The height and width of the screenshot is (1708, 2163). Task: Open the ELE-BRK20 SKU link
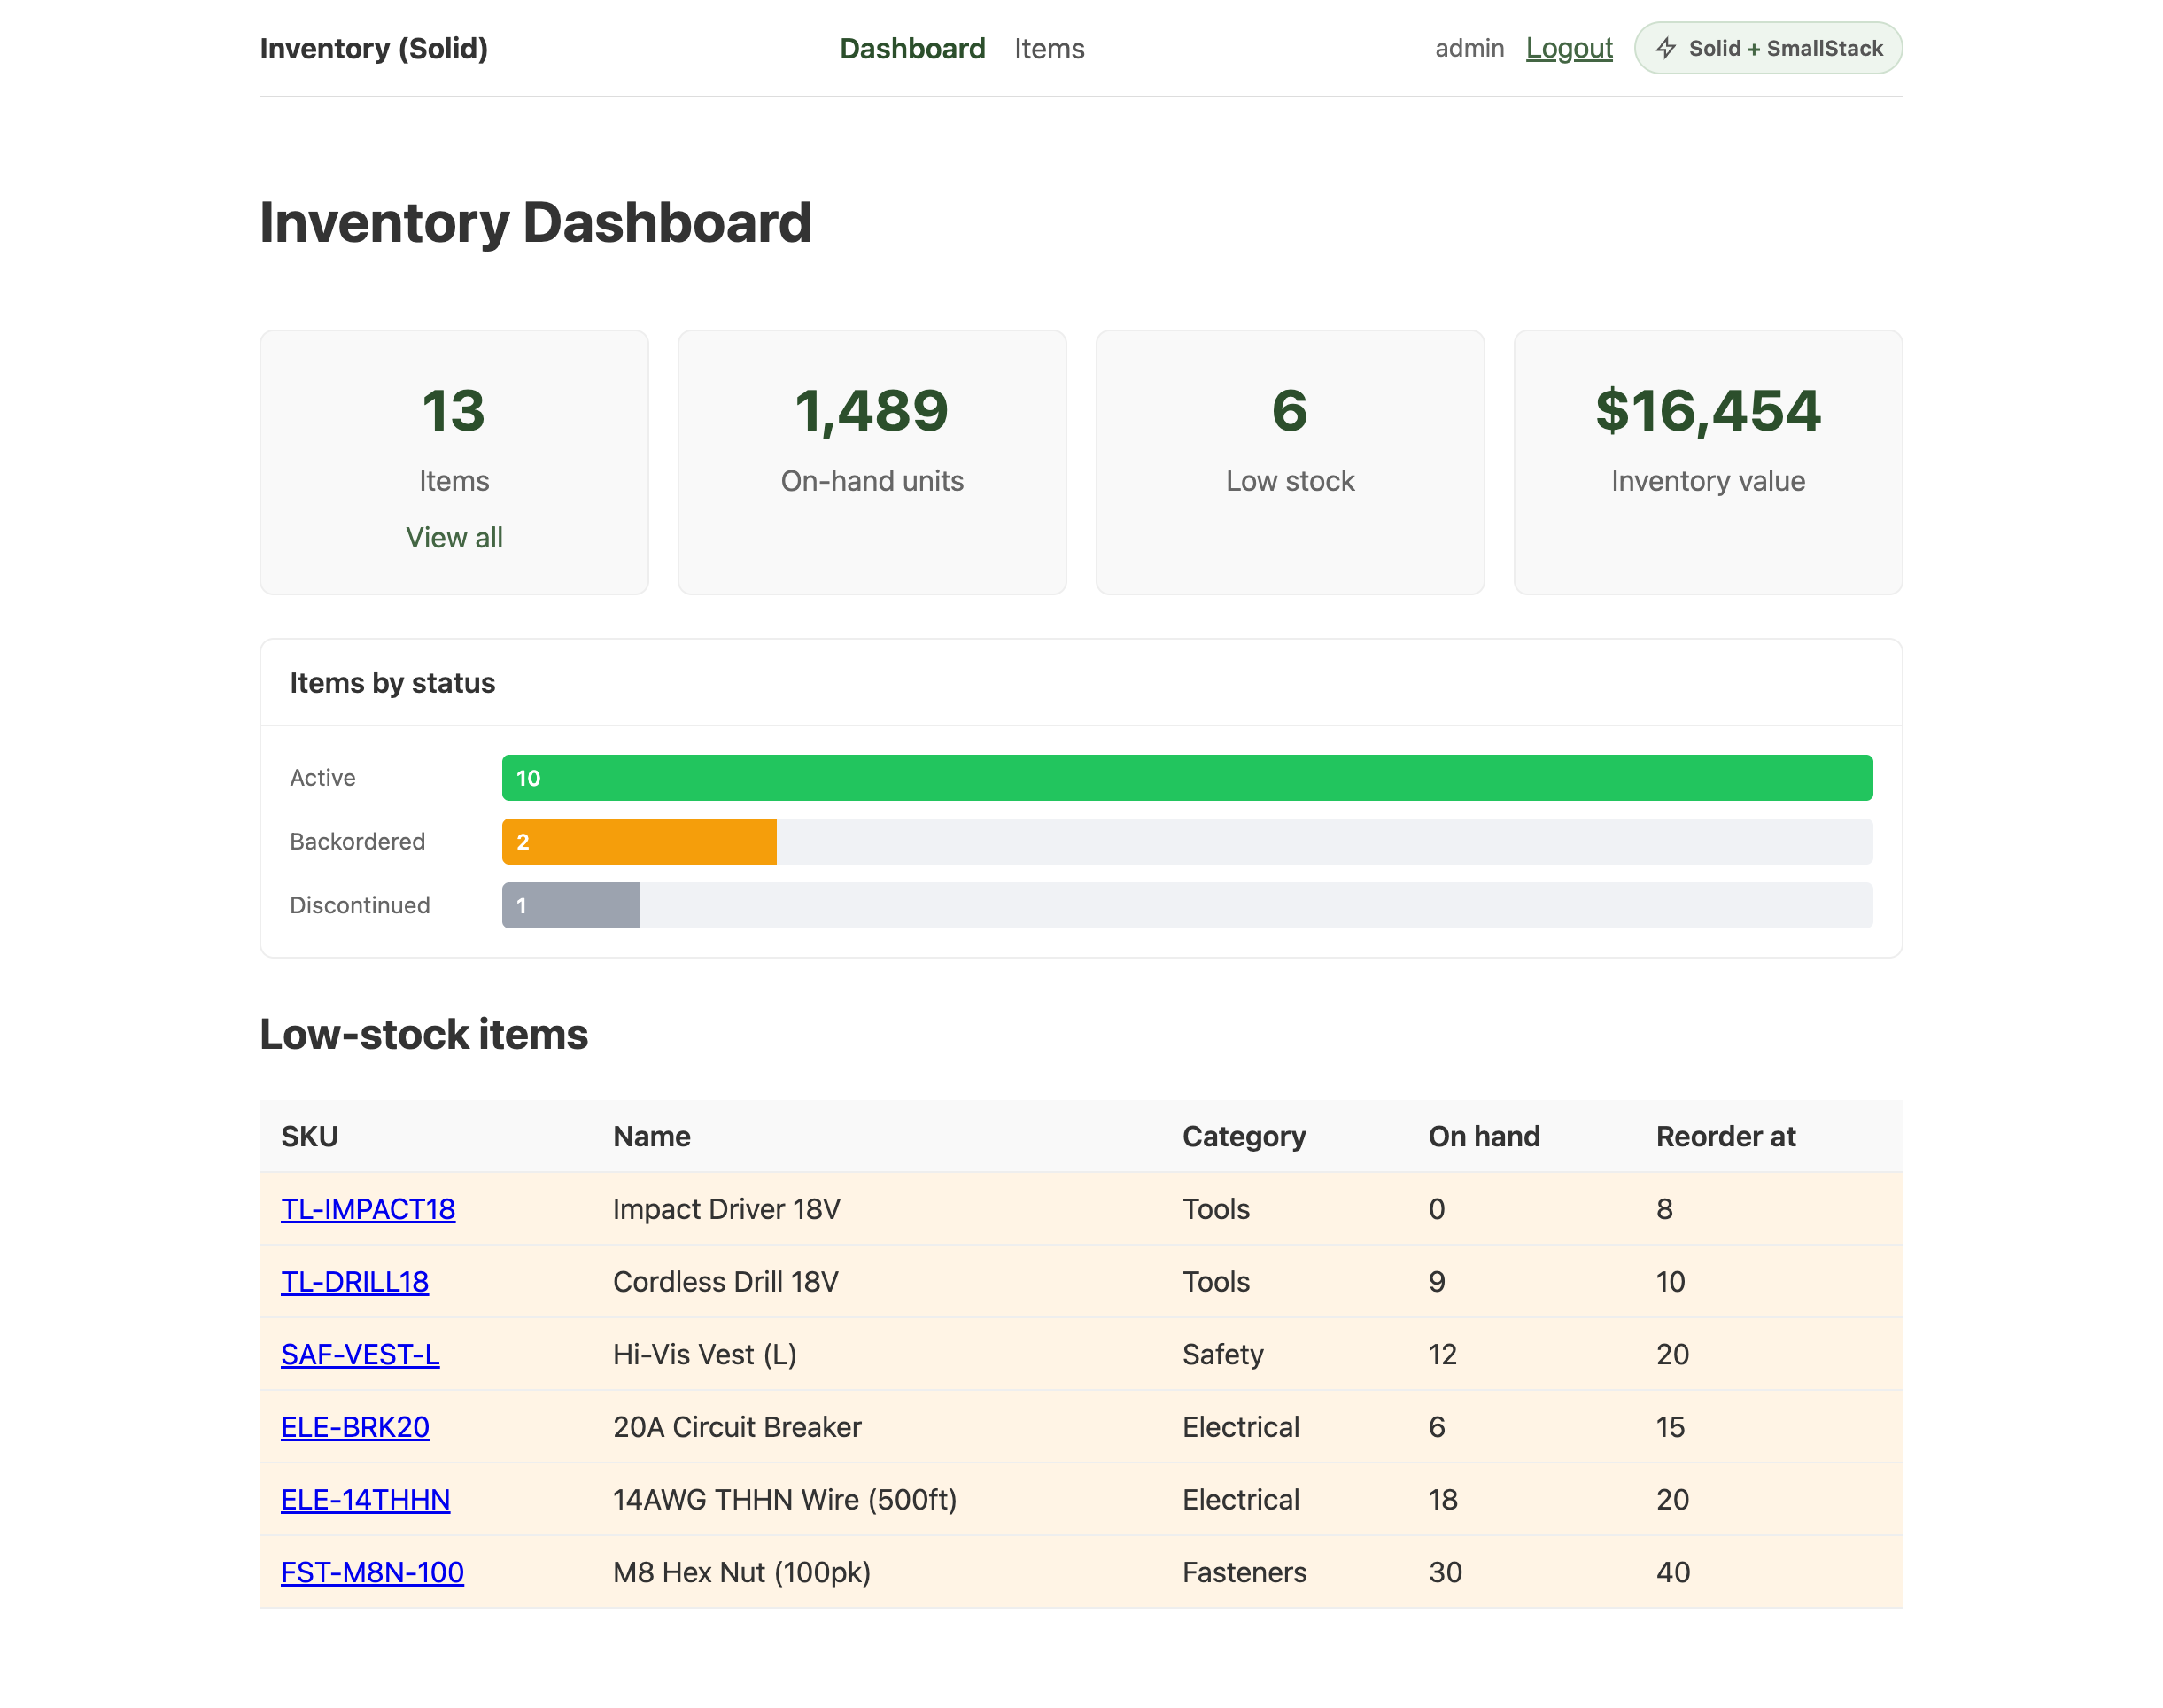(x=355, y=1426)
